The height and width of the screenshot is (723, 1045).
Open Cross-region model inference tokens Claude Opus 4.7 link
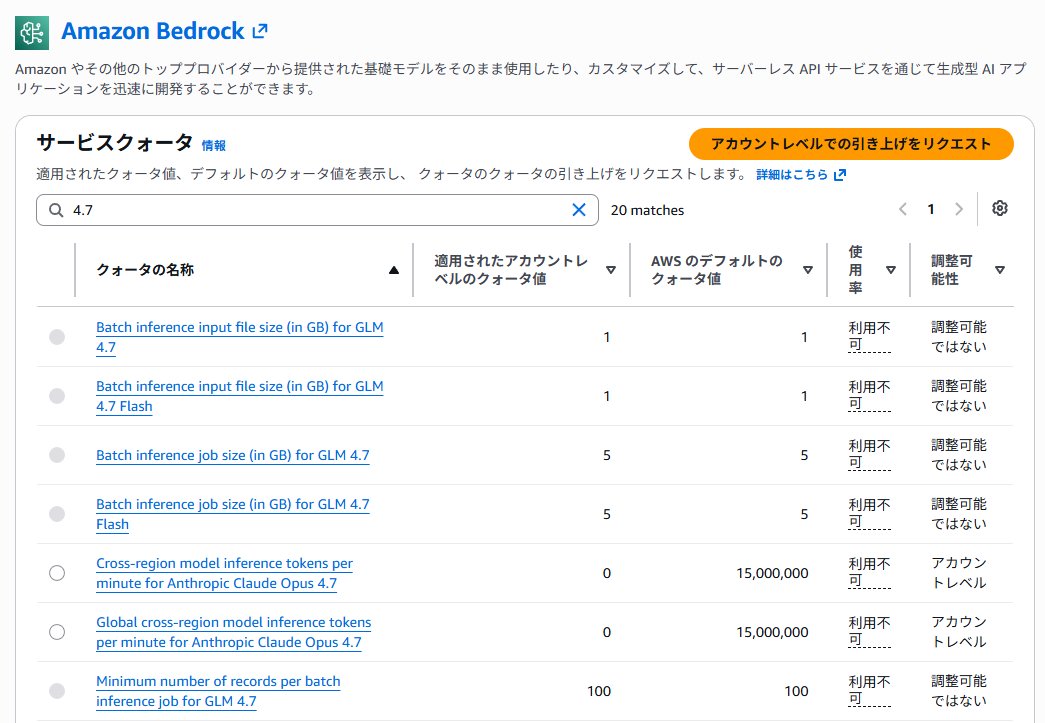click(224, 573)
